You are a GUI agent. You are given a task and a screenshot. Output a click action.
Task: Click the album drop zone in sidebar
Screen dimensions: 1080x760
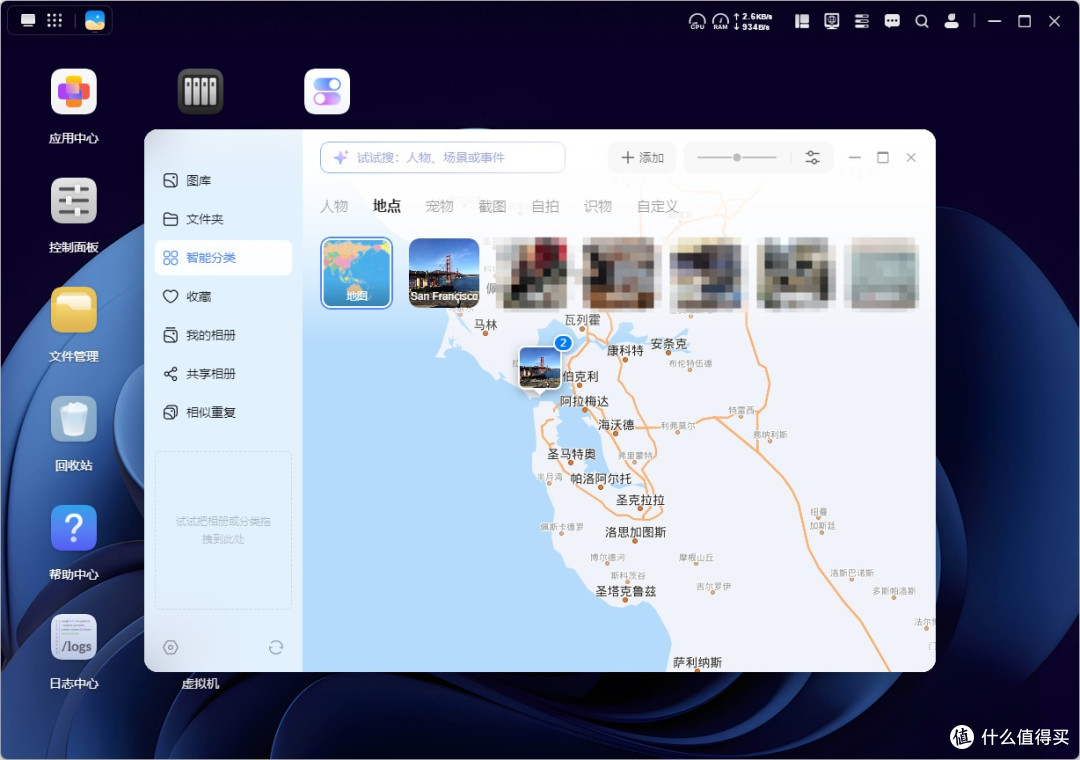(x=223, y=530)
